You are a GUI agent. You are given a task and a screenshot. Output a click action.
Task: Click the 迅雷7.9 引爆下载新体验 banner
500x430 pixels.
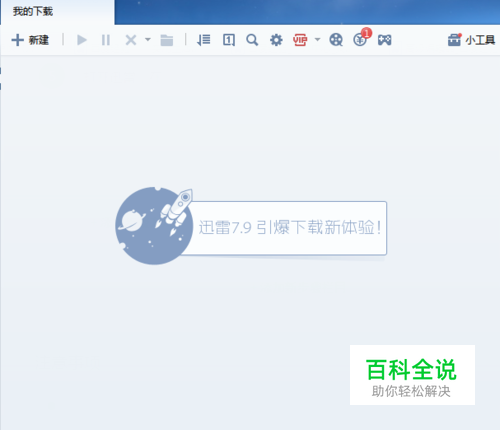(x=251, y=226)
